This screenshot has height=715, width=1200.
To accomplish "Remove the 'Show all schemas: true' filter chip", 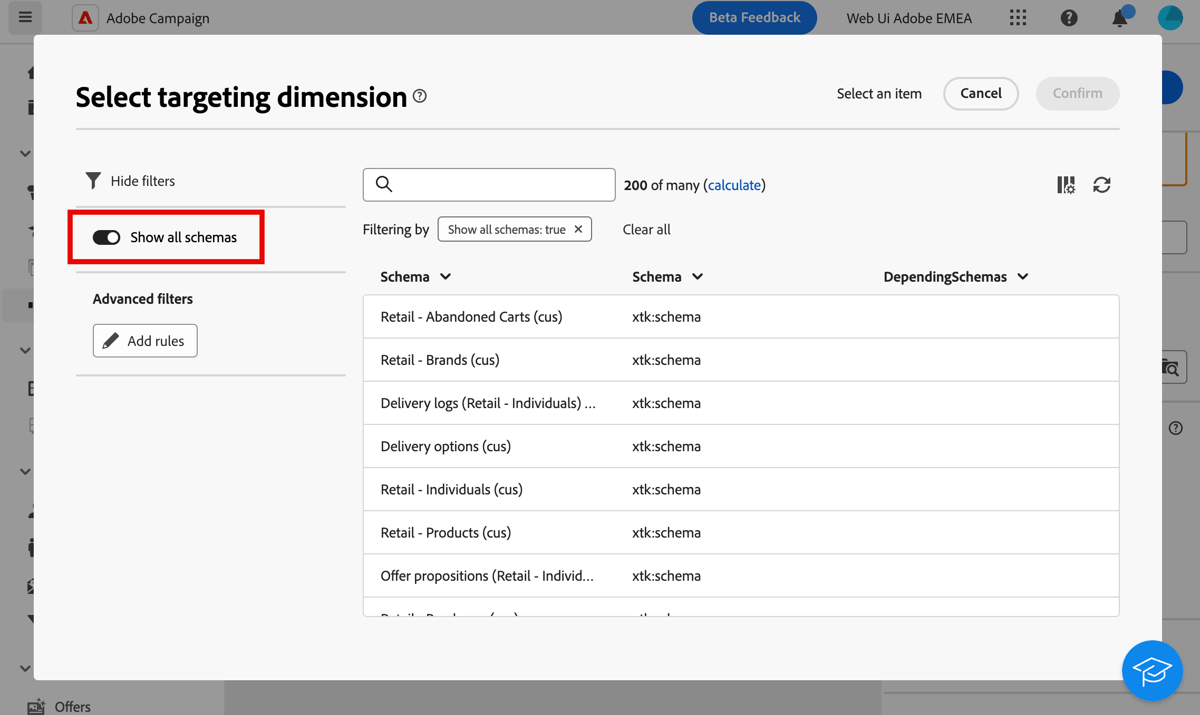I will 578,228.
